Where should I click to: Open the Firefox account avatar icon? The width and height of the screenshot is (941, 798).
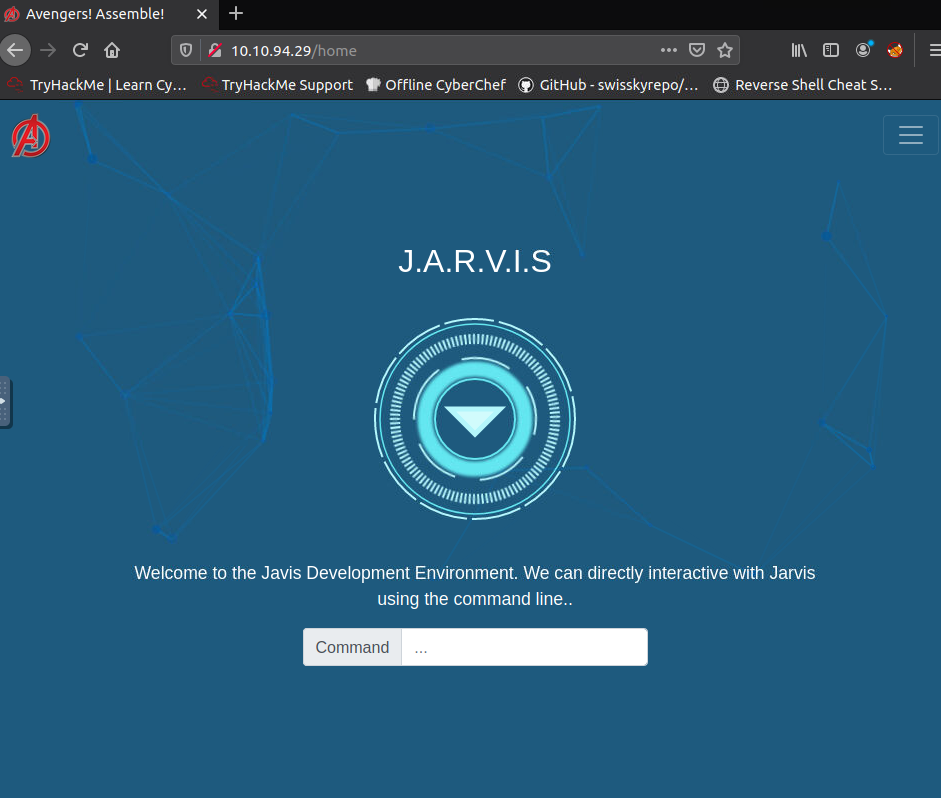point(863,50)
